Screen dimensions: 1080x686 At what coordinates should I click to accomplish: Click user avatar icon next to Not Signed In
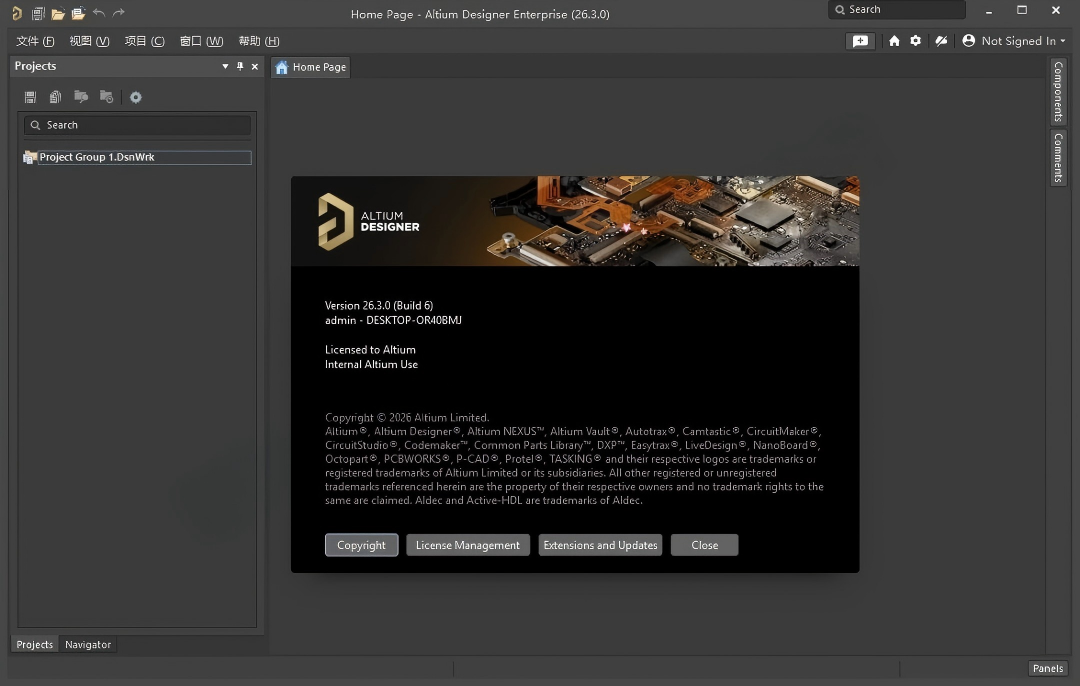(x=968, y=41)
